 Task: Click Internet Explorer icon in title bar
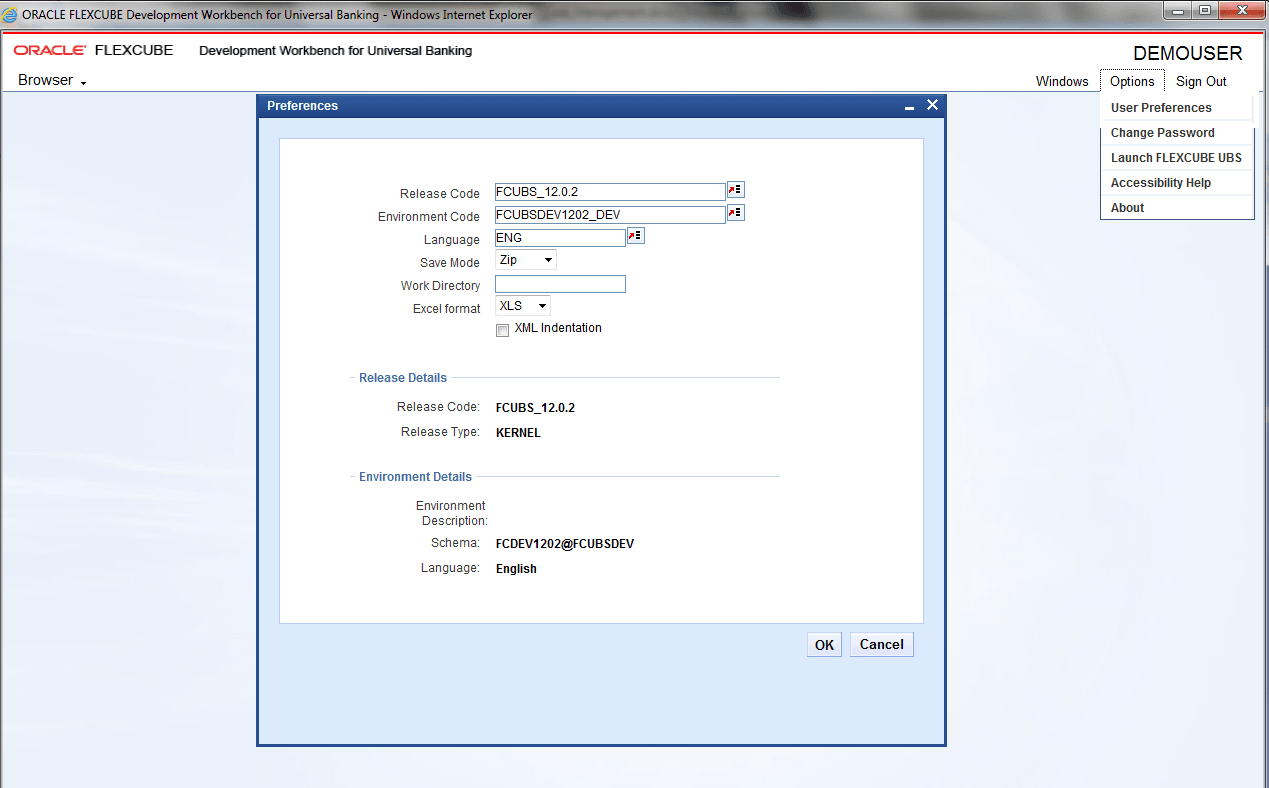click(x=11, y=14)
